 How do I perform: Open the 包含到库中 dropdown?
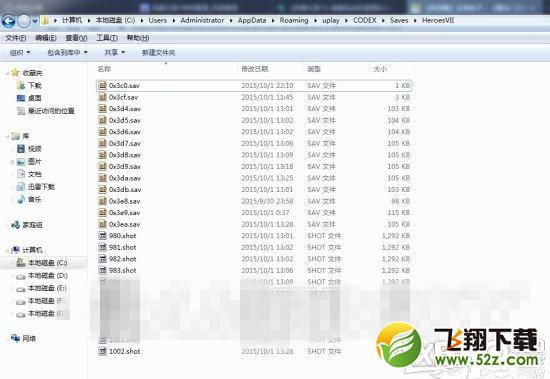67,53
